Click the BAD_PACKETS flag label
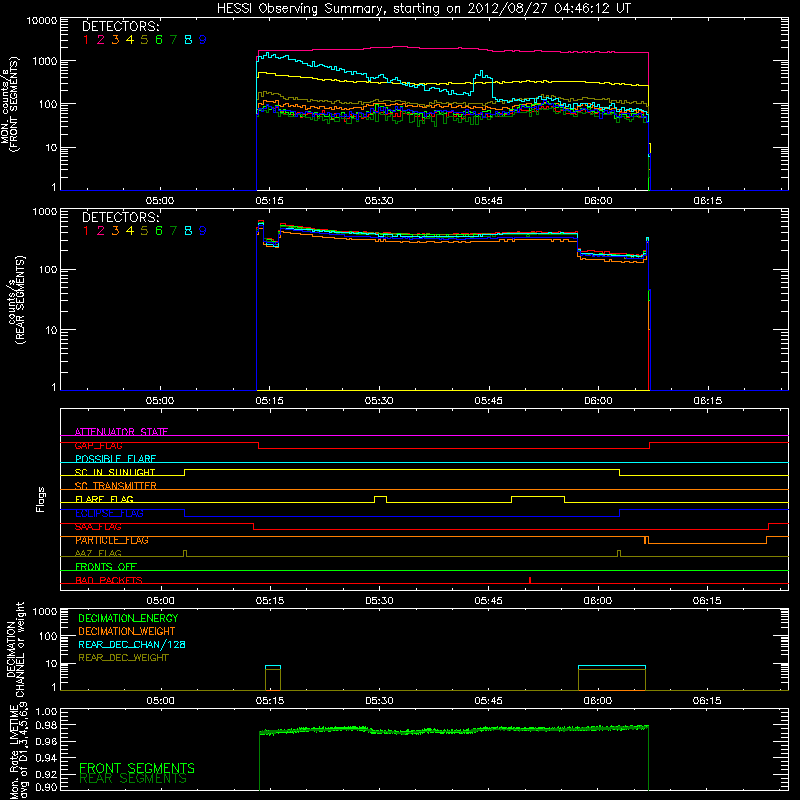Screen dimensions: 800x800 pyautogui.click(x=109, y=580)
